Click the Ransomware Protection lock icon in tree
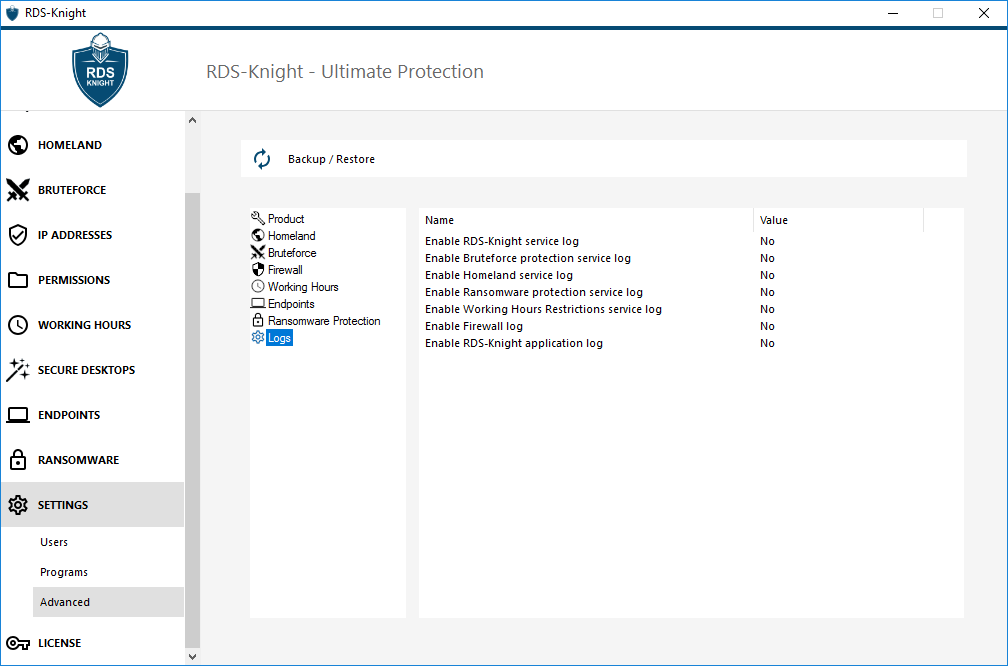Image resolution: width=1008 pixels, height=666 pixels. point(258,320)
